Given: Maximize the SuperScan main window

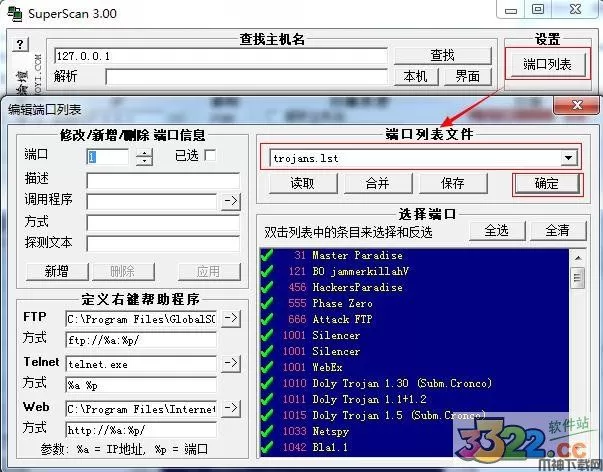Looking at the screenshot, I should point(538,9).
